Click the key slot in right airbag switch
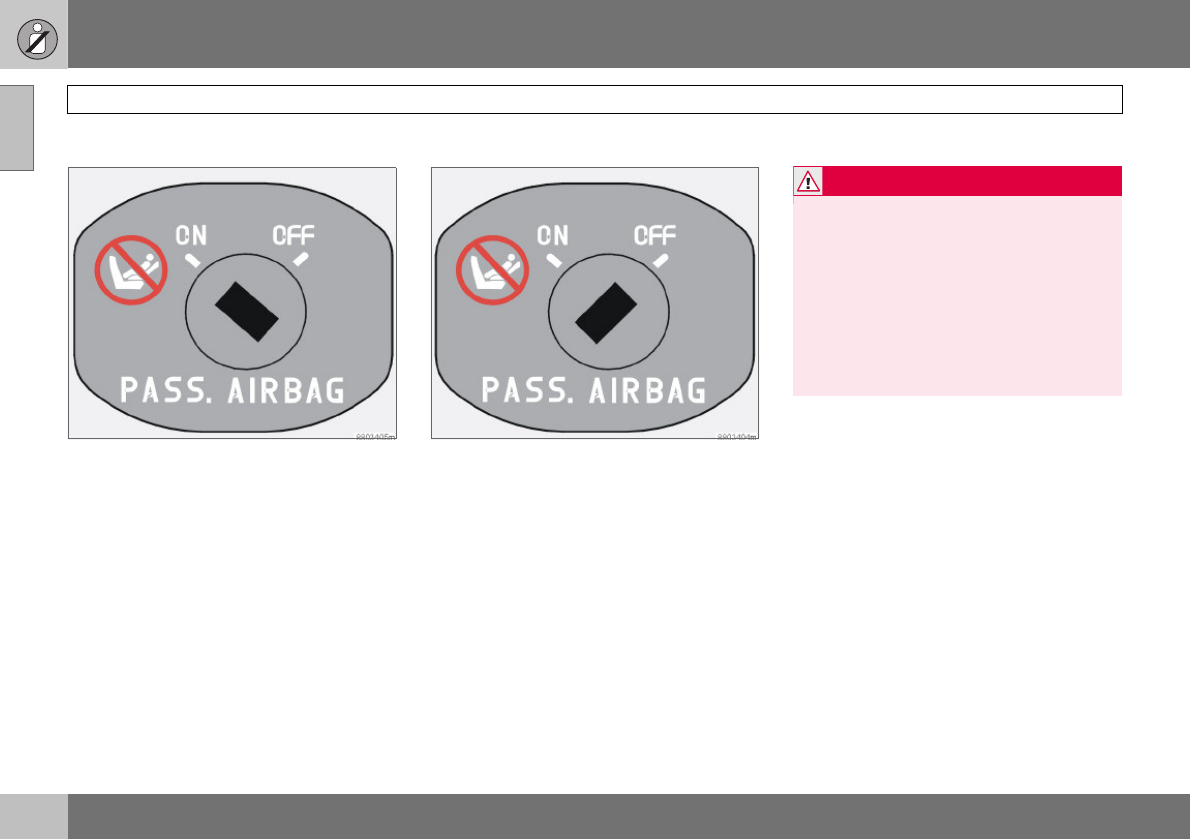The image size is (1190, 840). click(606, 313)
